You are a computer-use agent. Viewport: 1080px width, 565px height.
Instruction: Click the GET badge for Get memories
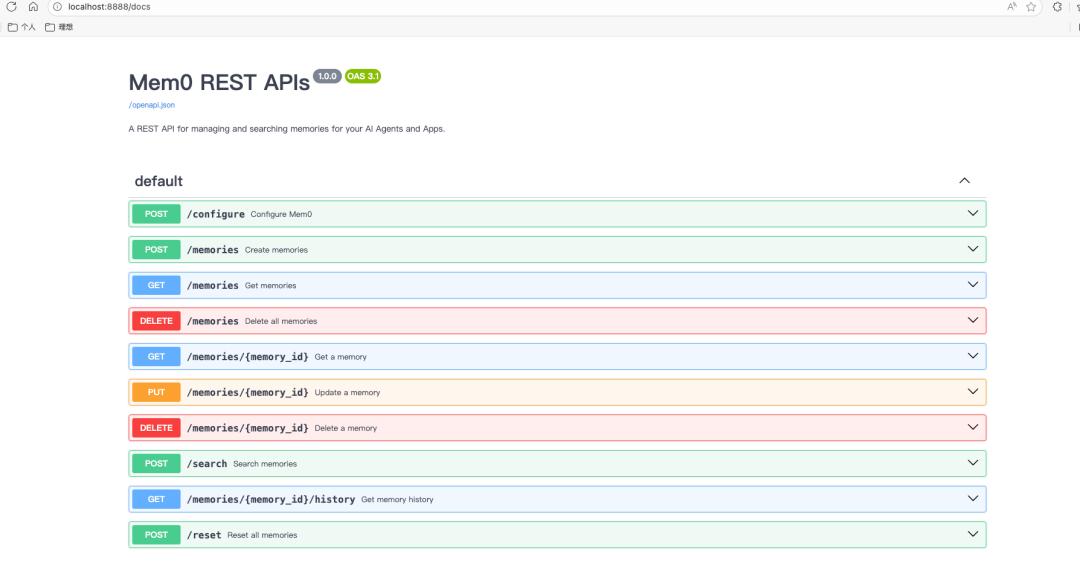156,285
